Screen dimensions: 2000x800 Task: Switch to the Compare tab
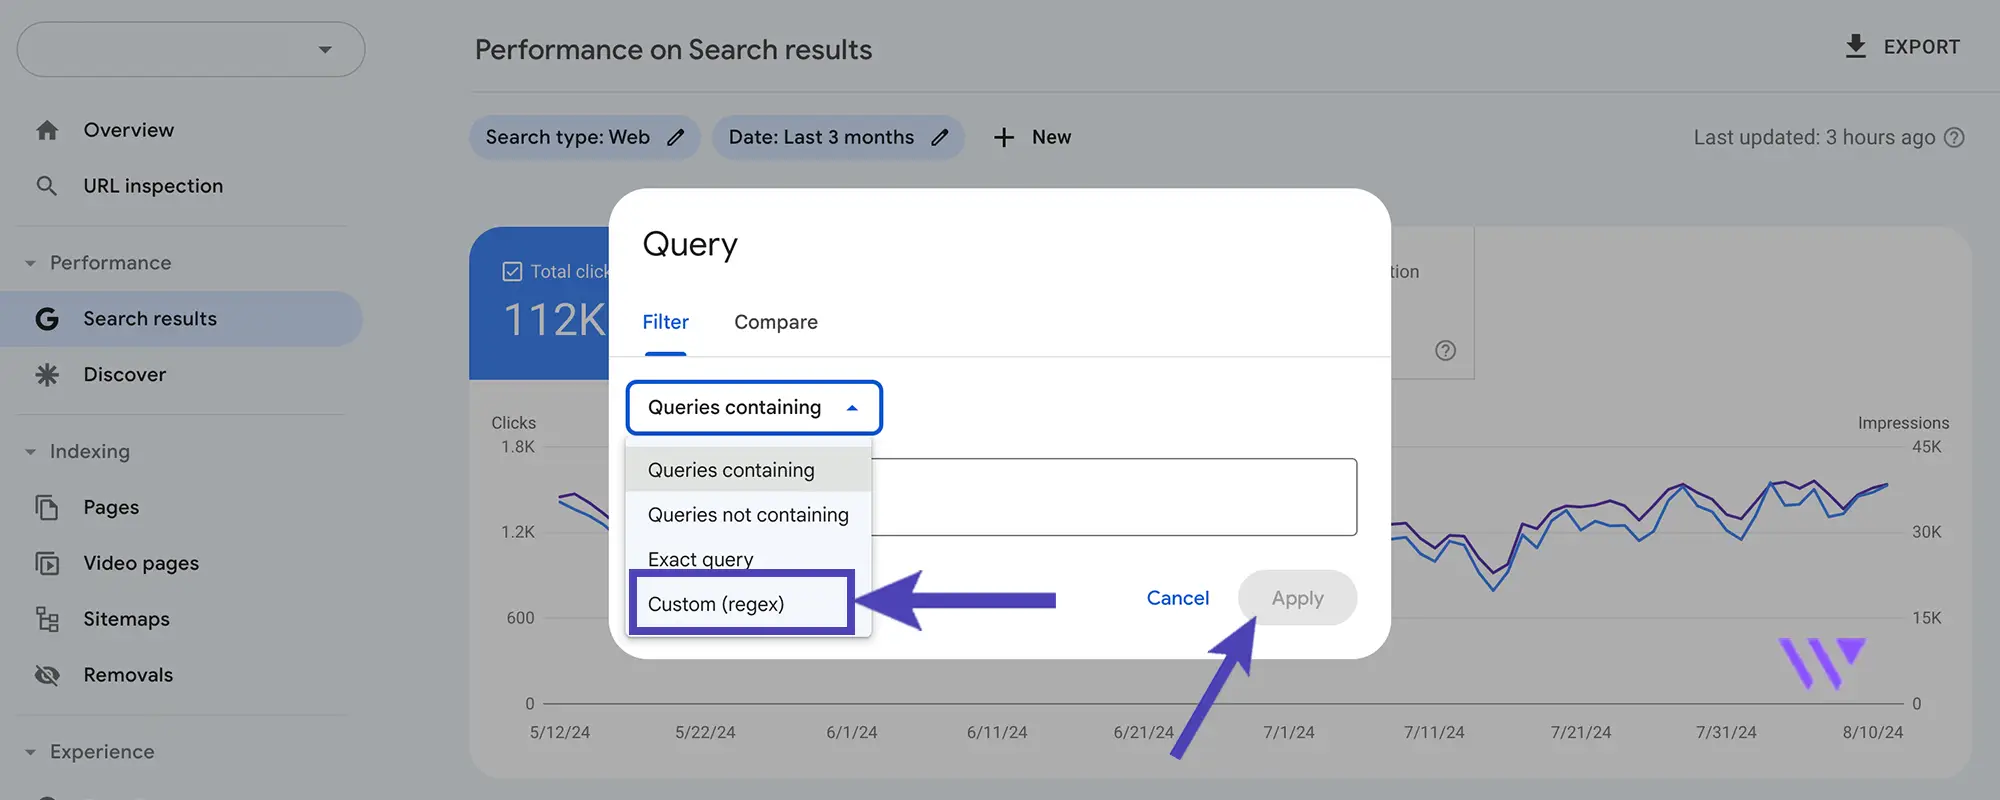[x=776, y=322]
